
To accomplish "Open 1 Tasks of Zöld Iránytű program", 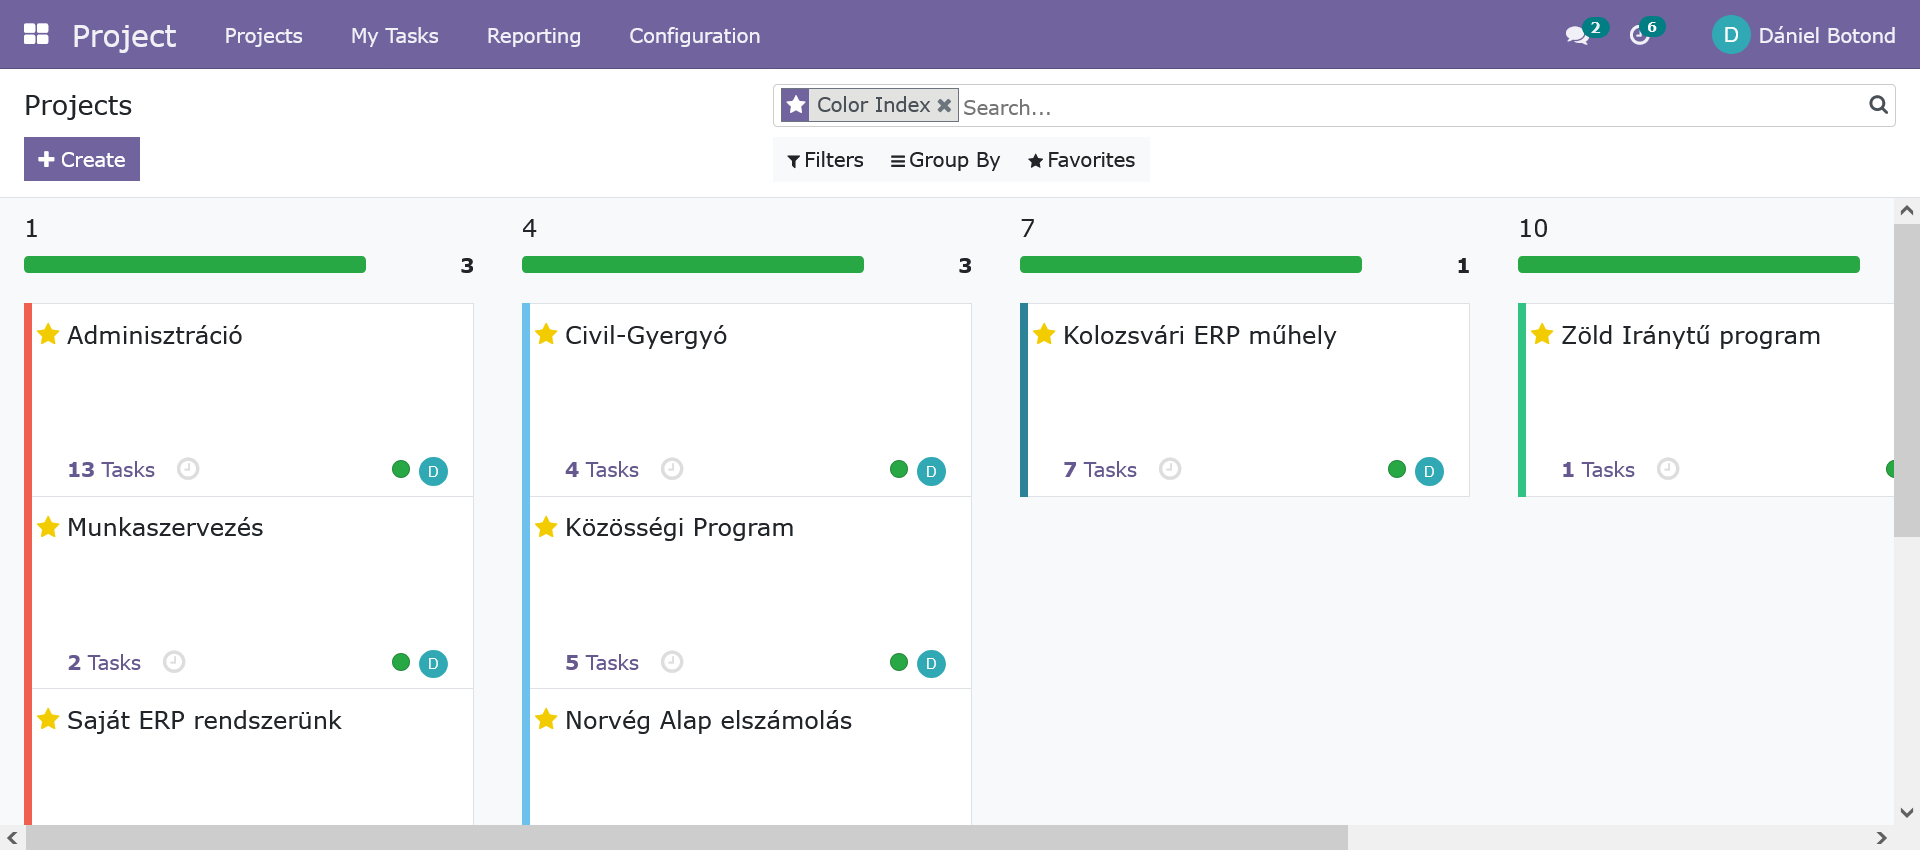I will (1598, 469).
